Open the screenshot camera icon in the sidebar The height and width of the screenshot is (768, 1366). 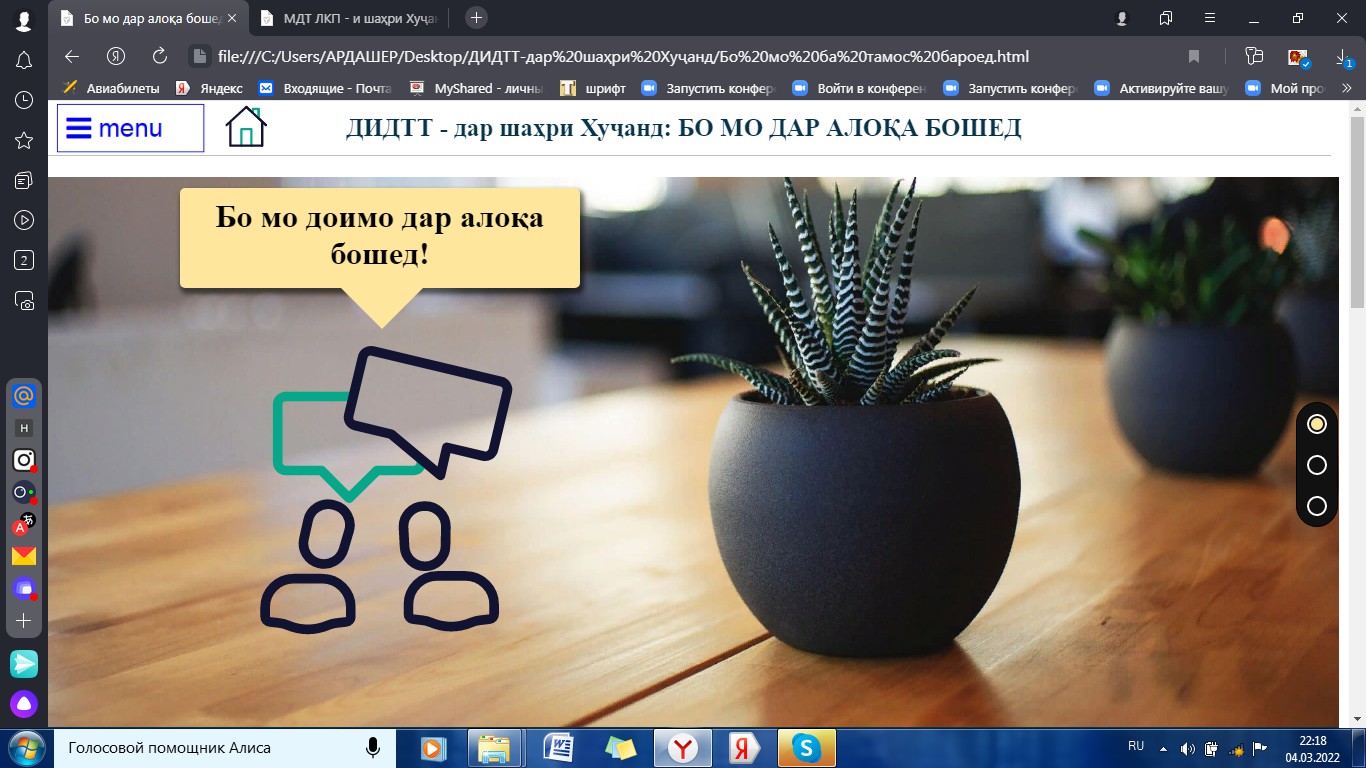(x=24, y=300)
